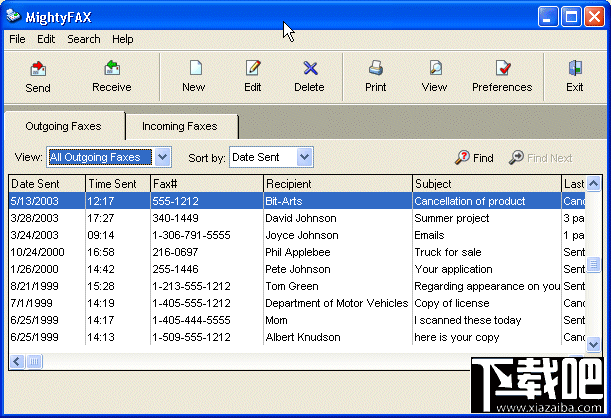Click the Edit pencil toolbar icon

pos(253,68)
